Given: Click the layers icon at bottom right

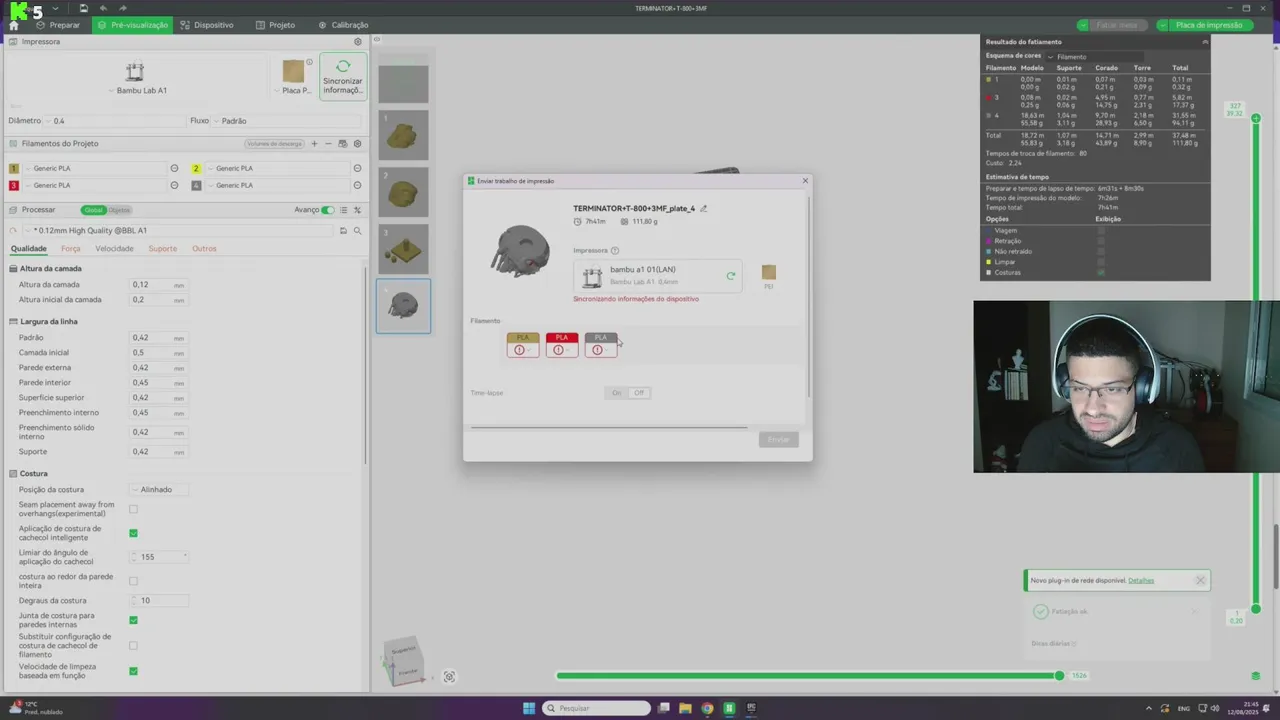Looking at the screenshot, I should point(1256,675).
